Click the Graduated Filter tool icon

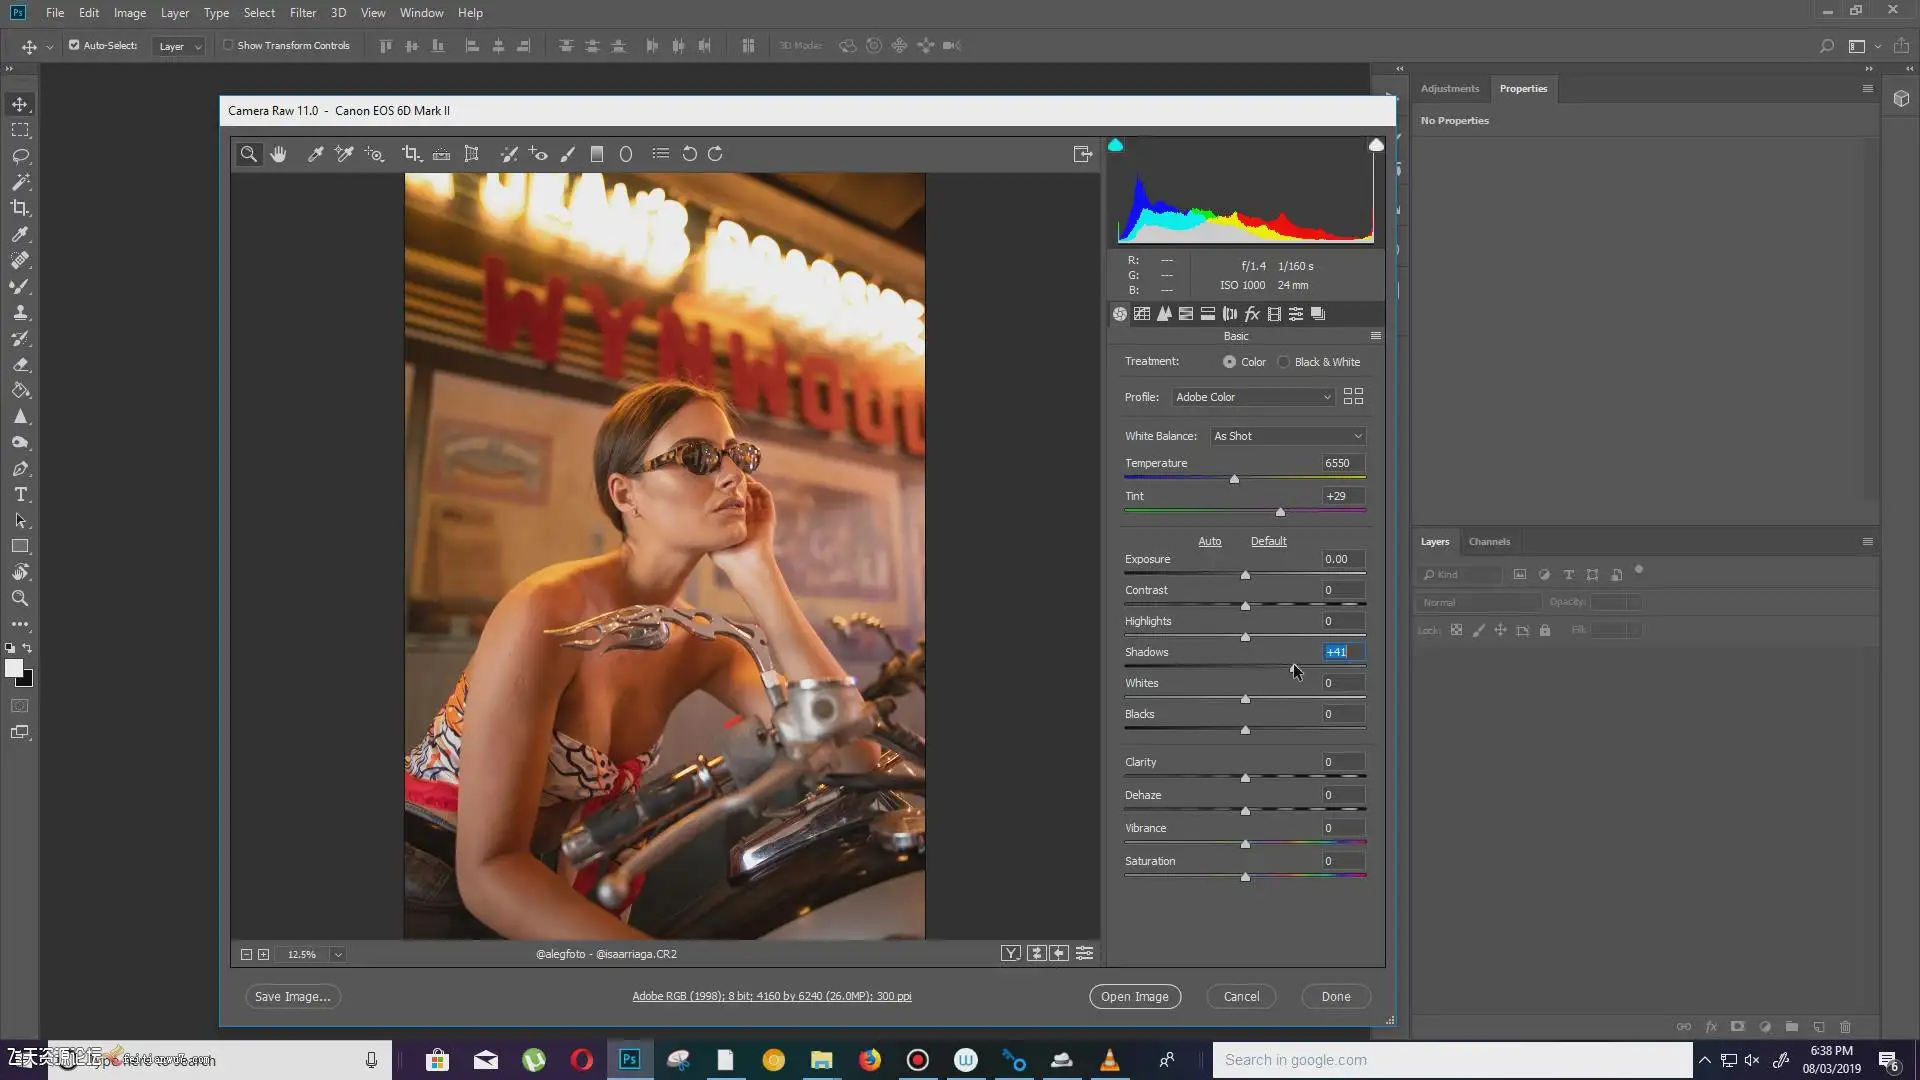click(597, 154)
